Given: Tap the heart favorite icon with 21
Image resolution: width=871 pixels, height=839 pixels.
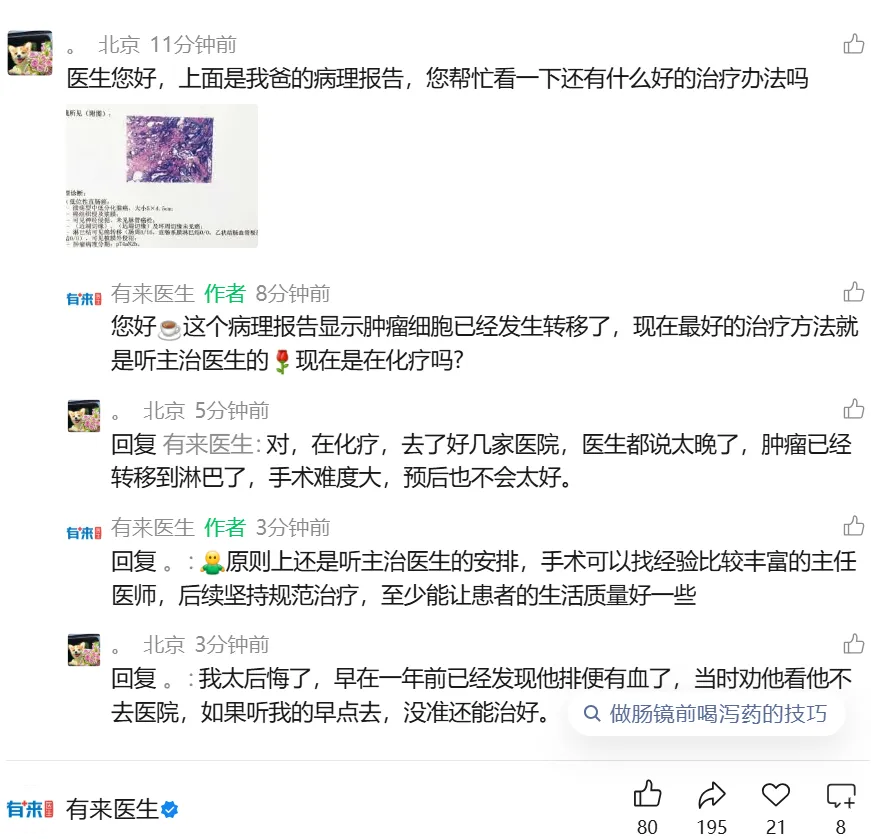Looking at the screenshot, I should pyautogui.click(x=775, y=795).
